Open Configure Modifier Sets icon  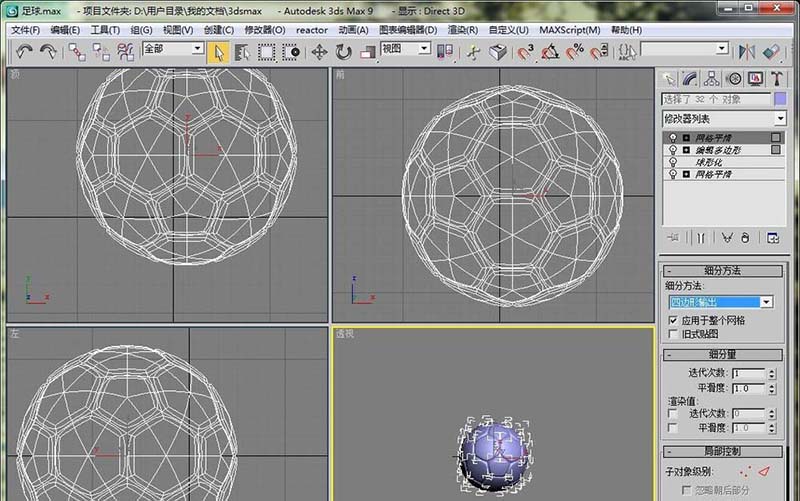(x=772, y=238)
